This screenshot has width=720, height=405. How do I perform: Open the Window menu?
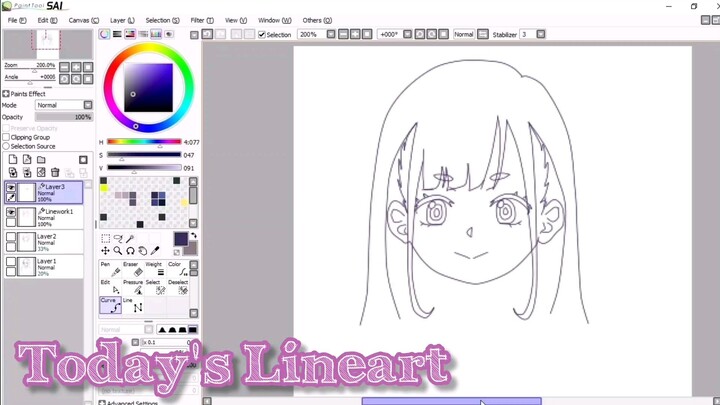[x=275, y=20]
